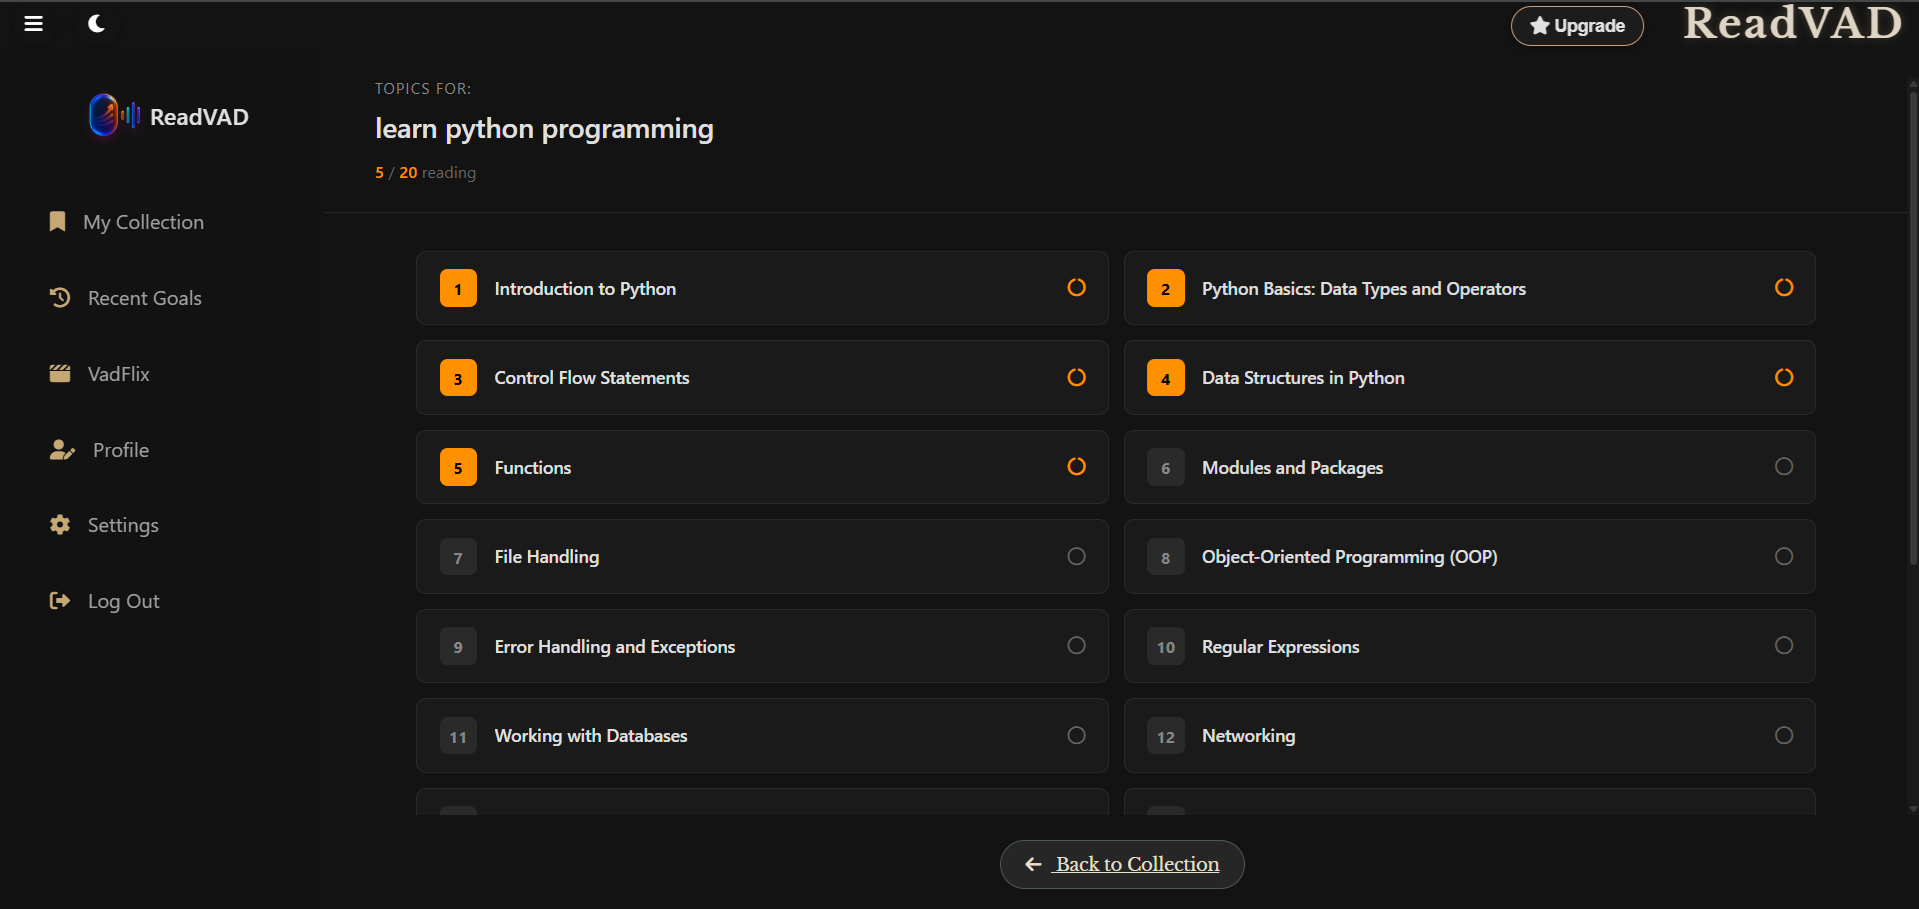Click the user edit icon beside Profile
The width and height of the screenshot is (1919, 909).
pos(62,450)
